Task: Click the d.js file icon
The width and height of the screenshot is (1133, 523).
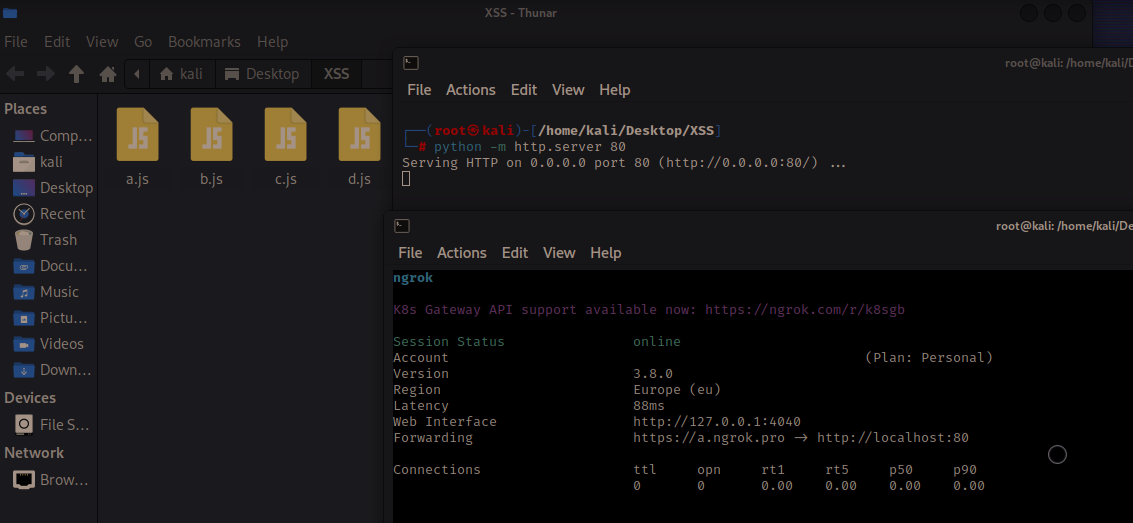Action: (359, 135)
